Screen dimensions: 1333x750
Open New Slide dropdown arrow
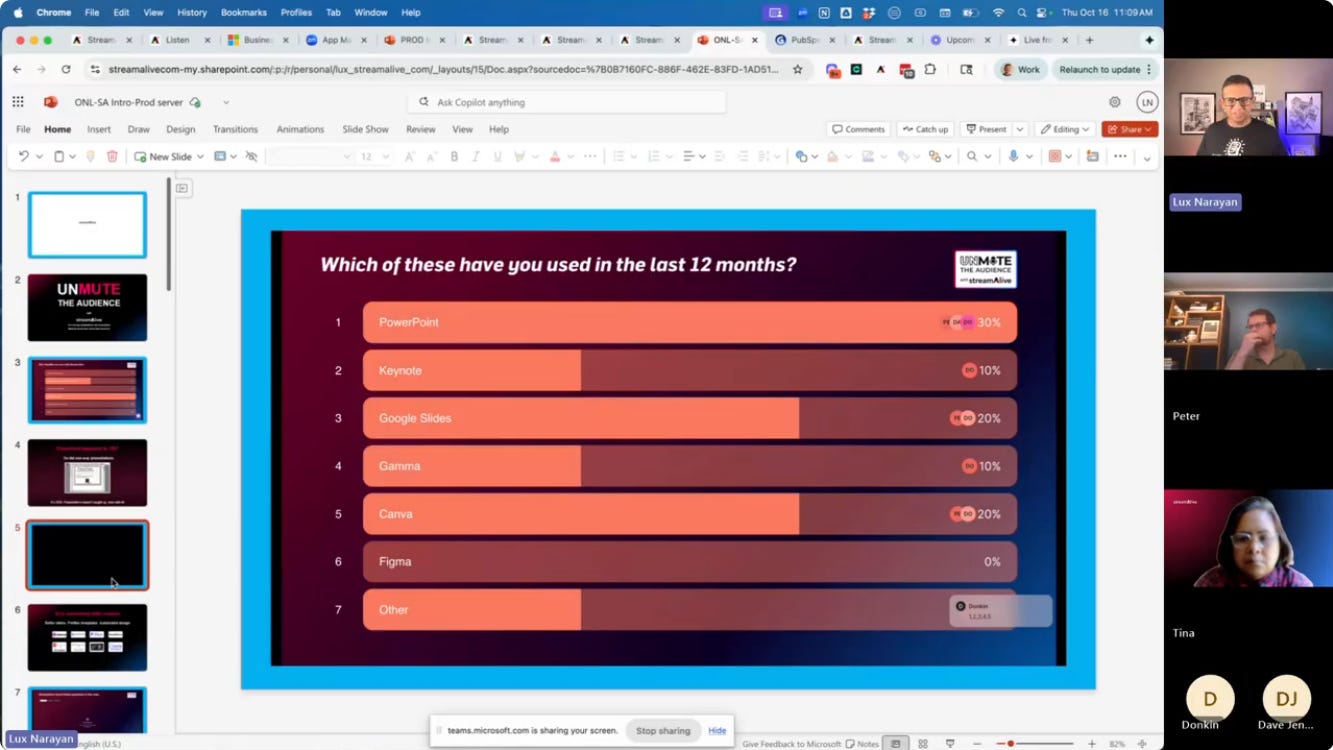200,156
